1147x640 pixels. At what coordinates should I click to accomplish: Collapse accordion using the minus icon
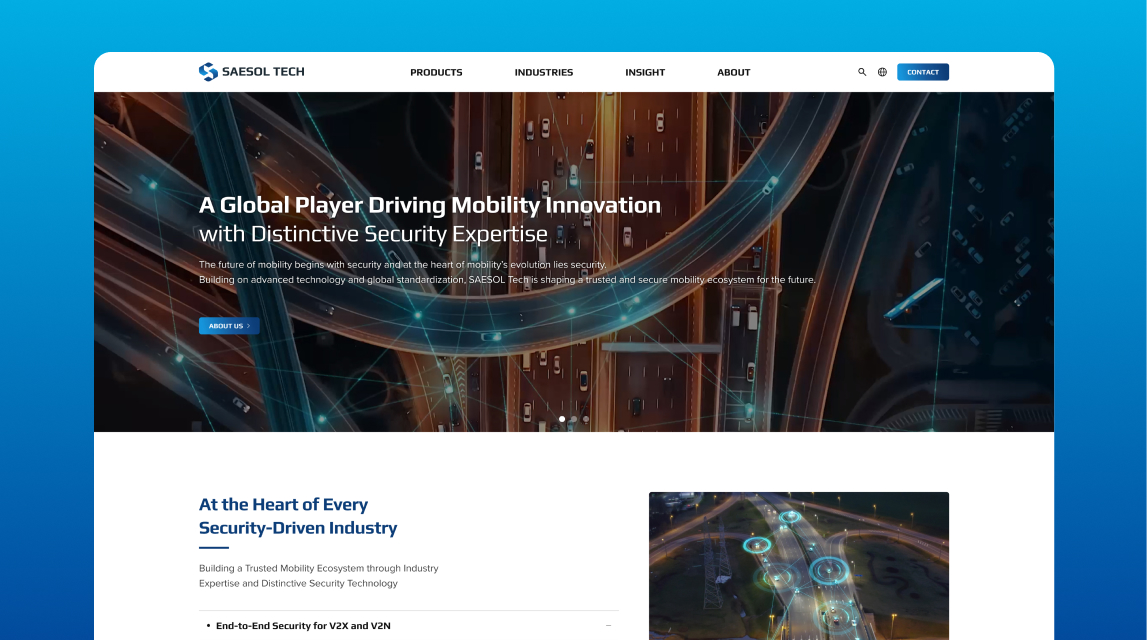(608, 626)
